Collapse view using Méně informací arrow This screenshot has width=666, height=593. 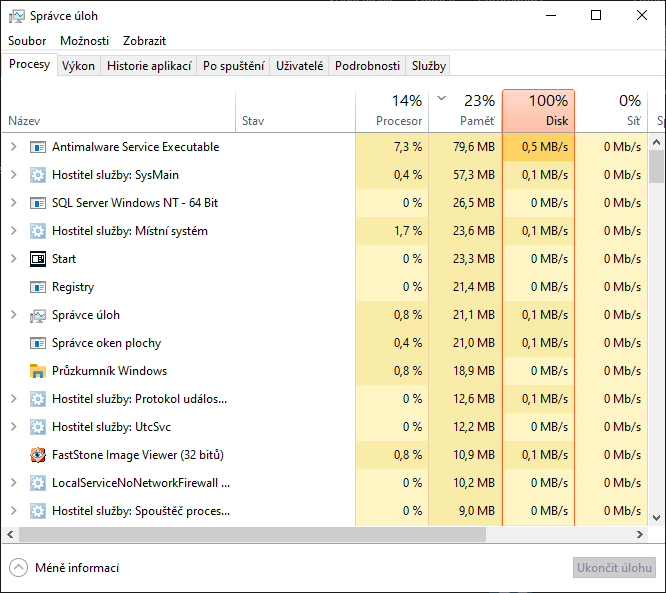click(18, 568)
